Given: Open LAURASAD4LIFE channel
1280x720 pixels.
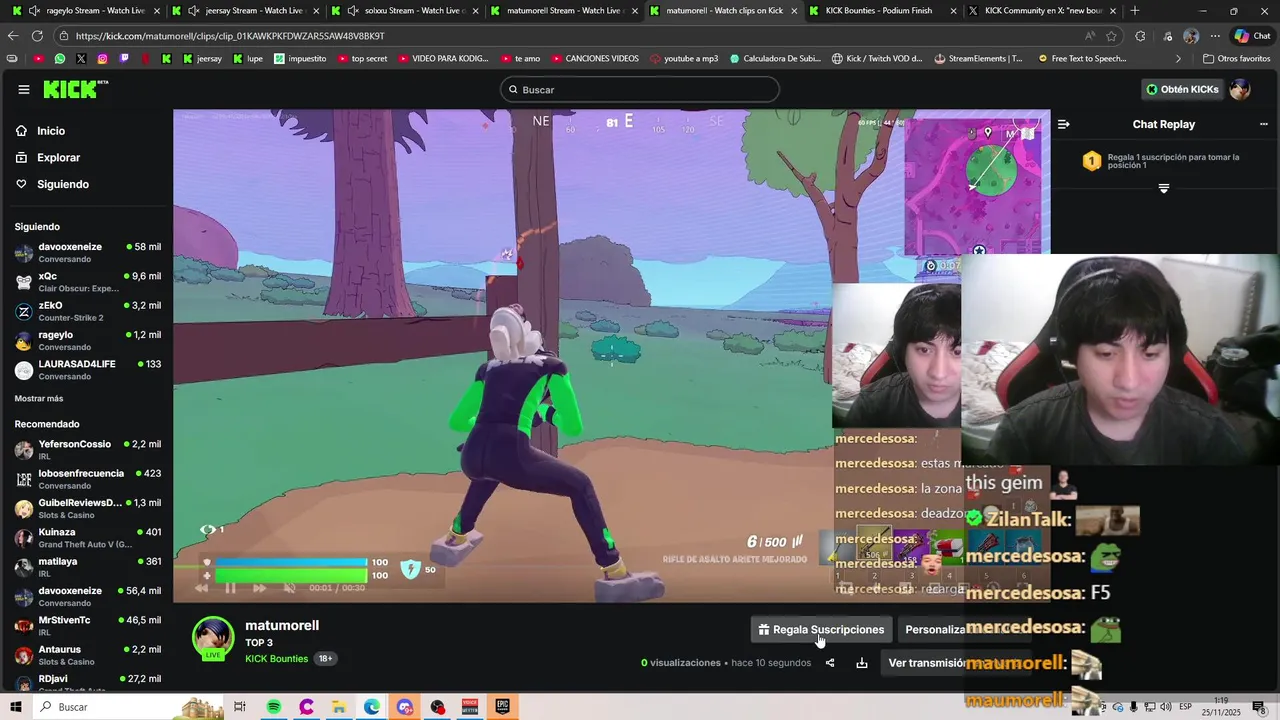Looking at the screenshot, I should tap(87, 370).
